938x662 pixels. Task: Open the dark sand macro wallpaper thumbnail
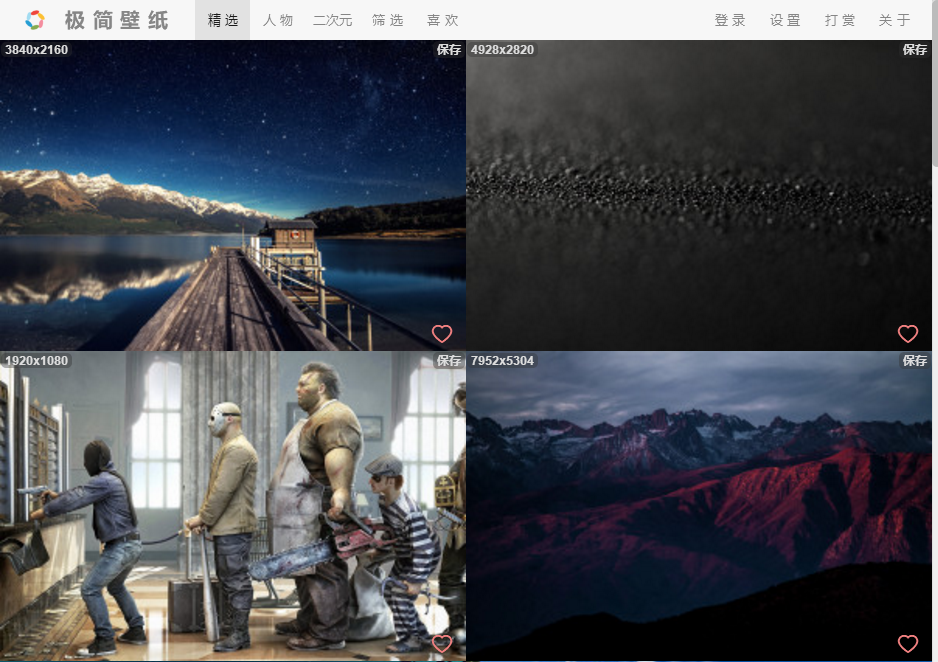pos(699,196)
